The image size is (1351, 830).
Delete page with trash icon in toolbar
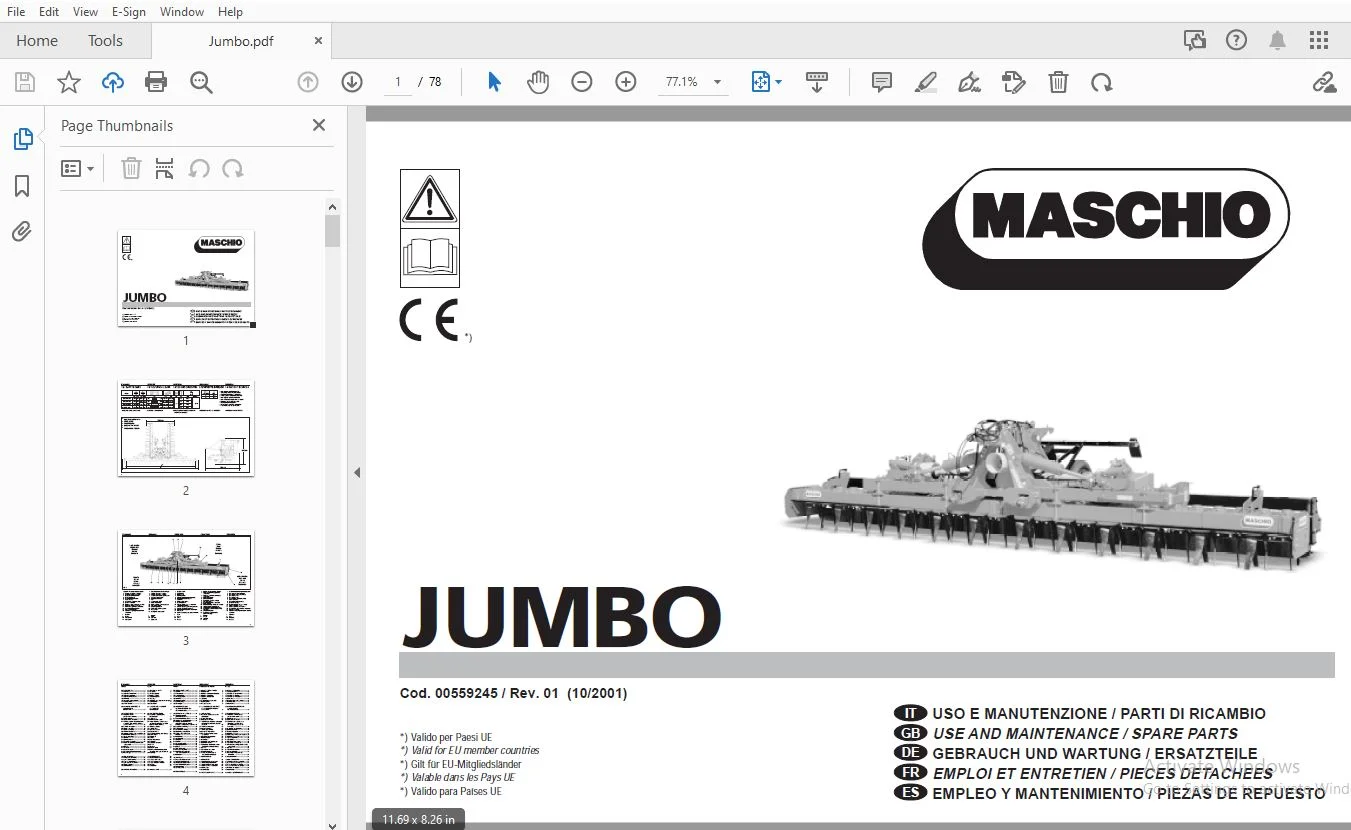point(1058,82)
